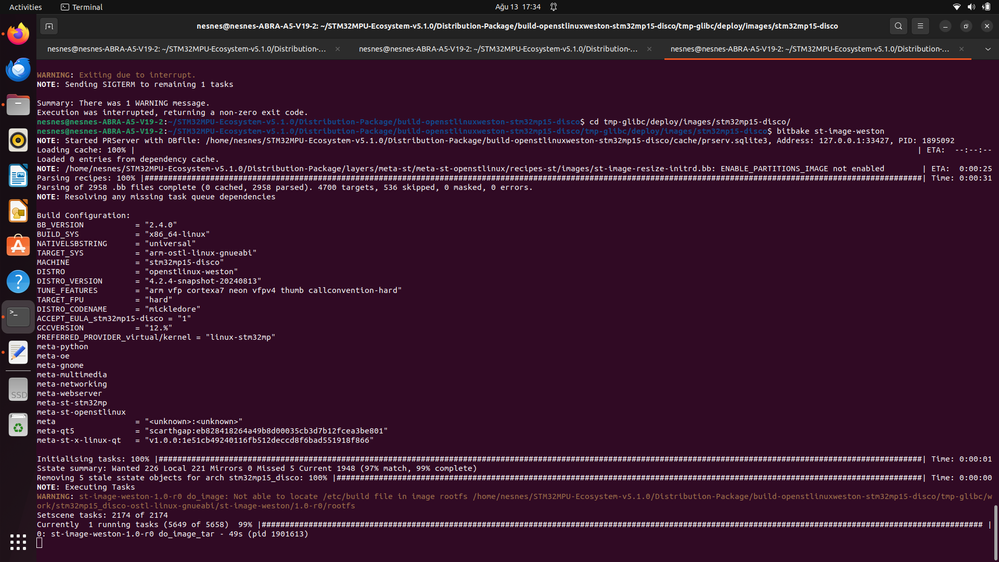Click the BB_VERSION '2.4.0' value
Viewport: 999px width, 562px height.
161,225
